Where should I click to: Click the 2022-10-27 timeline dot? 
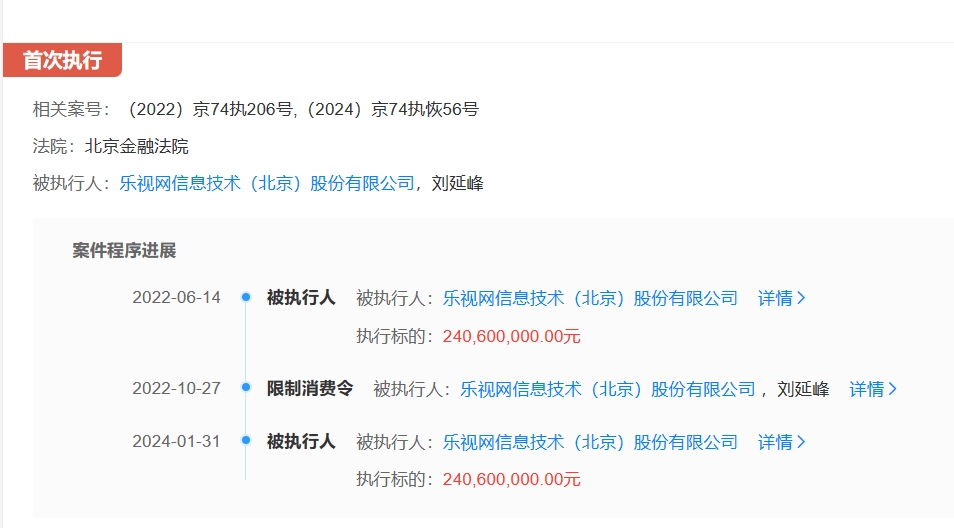(x=246, y=387)
